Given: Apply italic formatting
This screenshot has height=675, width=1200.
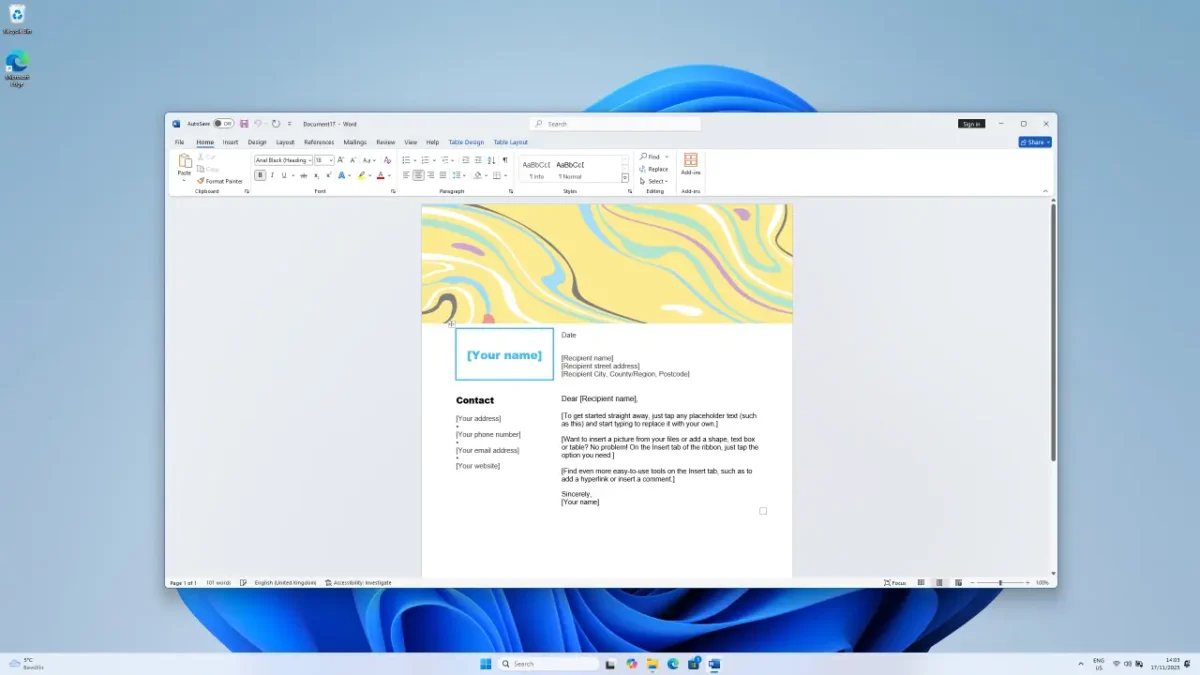Looking at the screenshot, I should [272, 175].
